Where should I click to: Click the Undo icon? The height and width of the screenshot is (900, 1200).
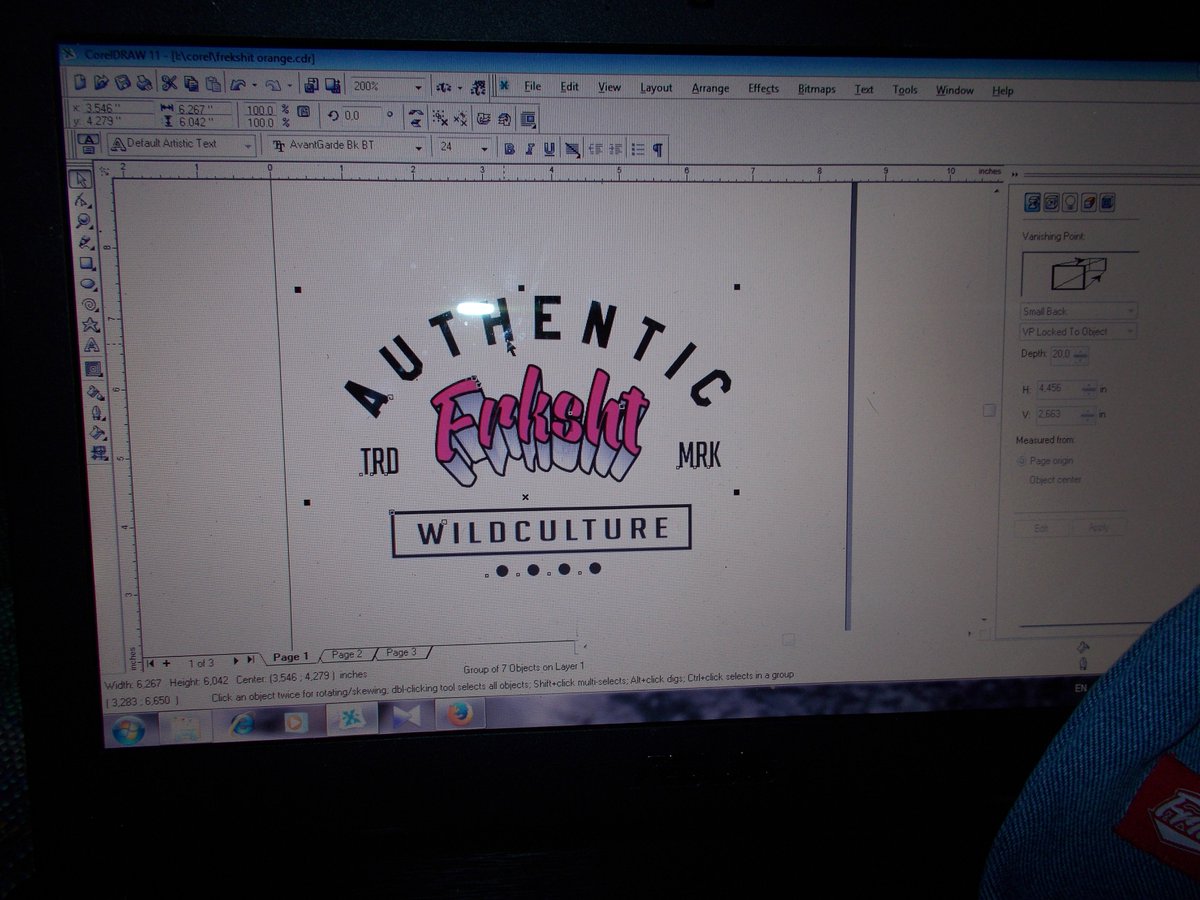click(x=238, y=84)
